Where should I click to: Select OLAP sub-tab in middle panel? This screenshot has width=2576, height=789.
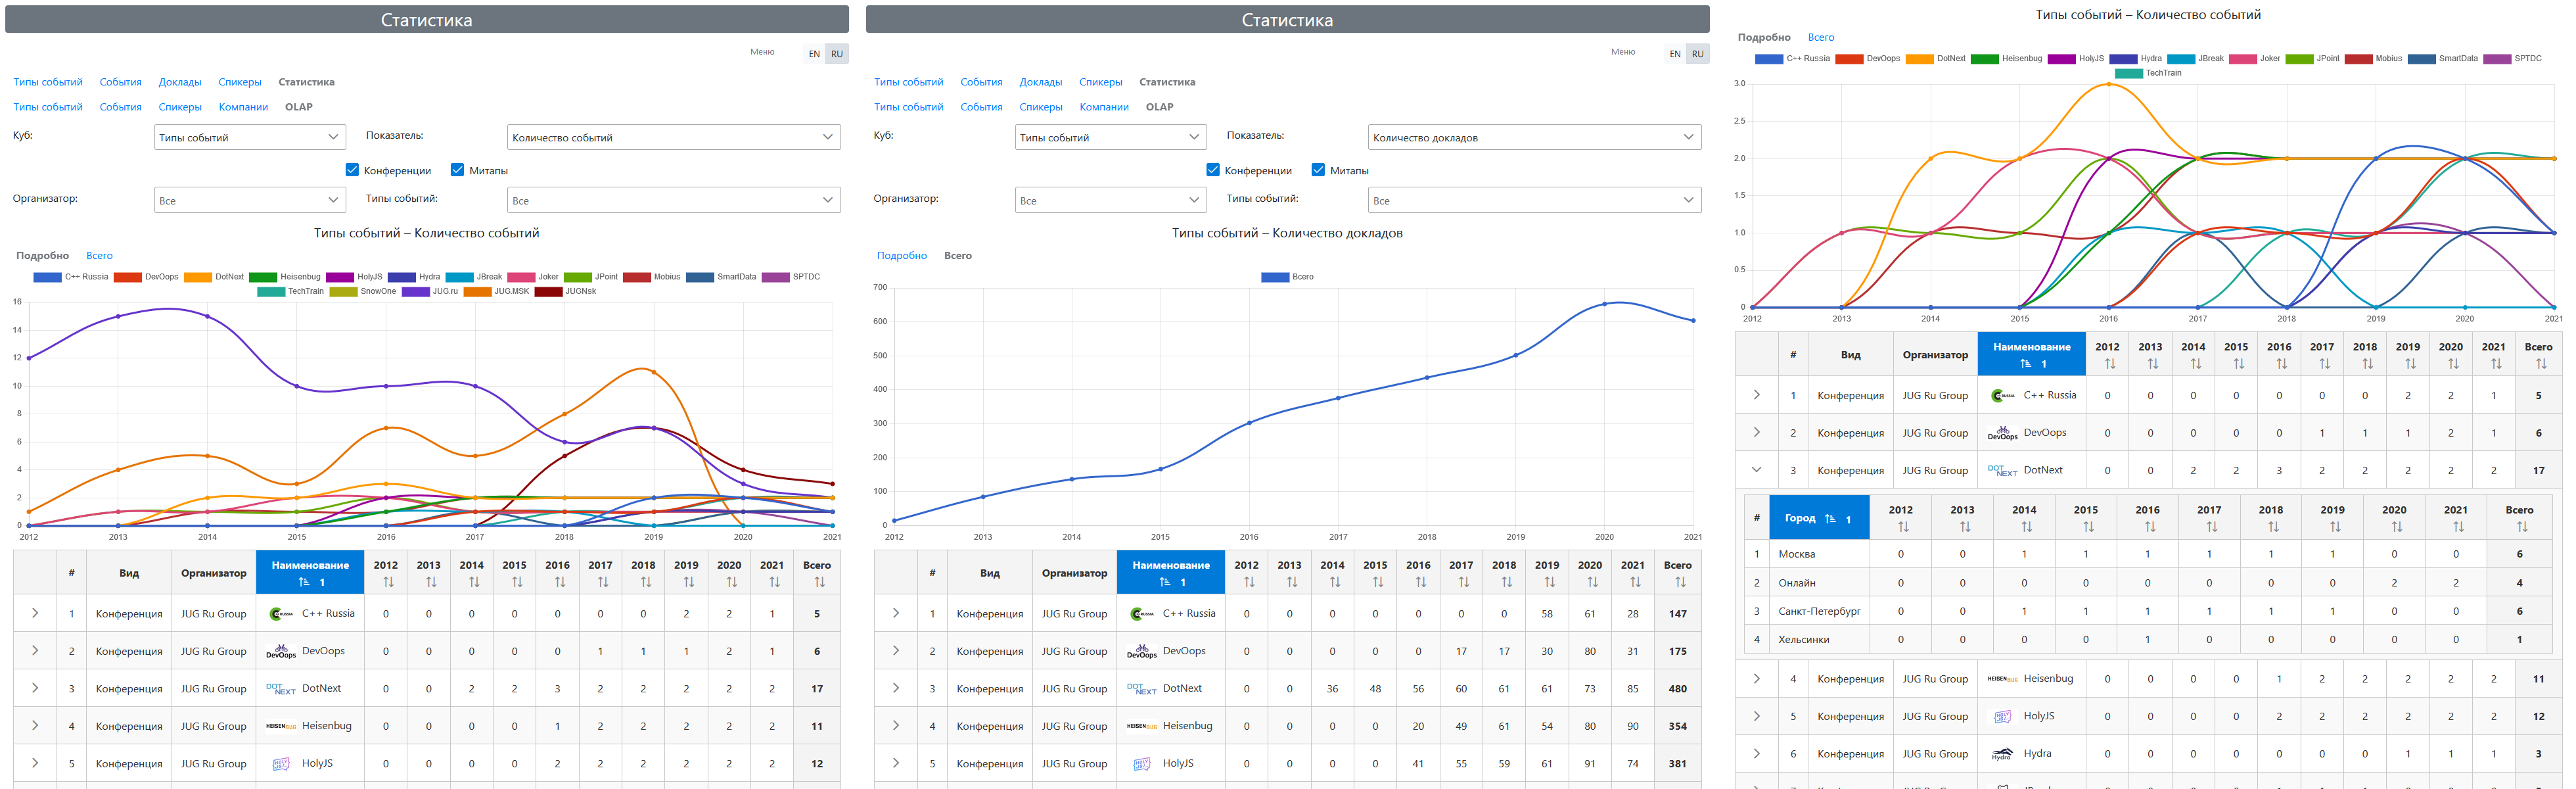pyautogui.click(x=1160, y=107)
